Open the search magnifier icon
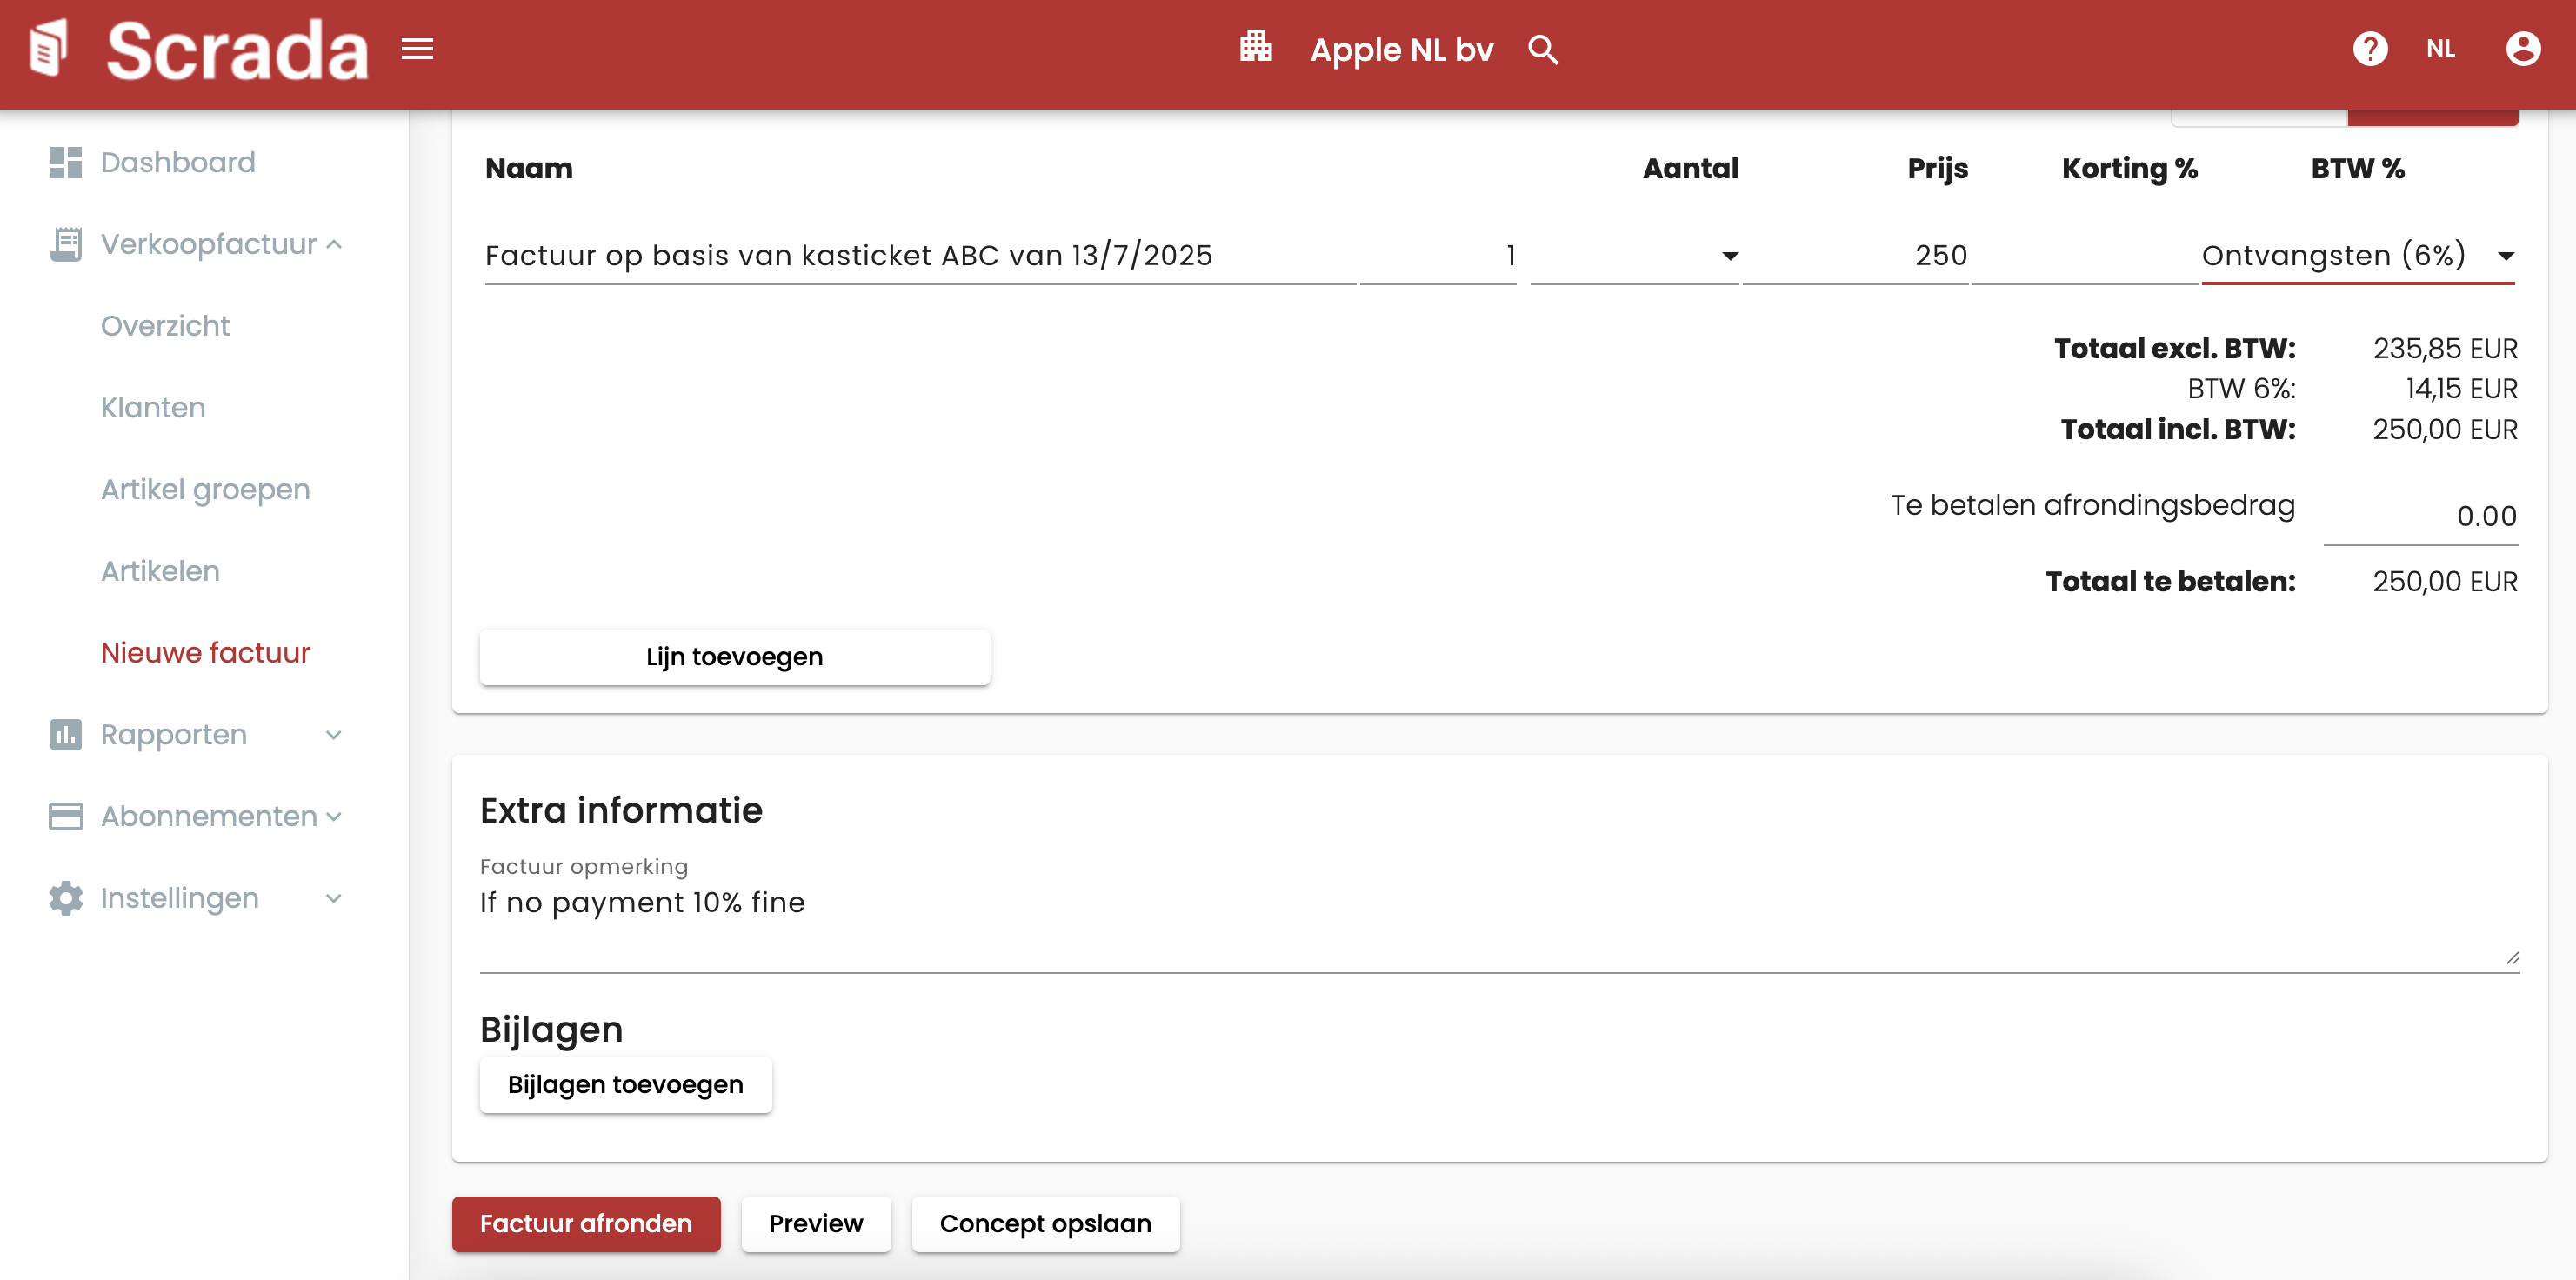 click(1543, 49)
